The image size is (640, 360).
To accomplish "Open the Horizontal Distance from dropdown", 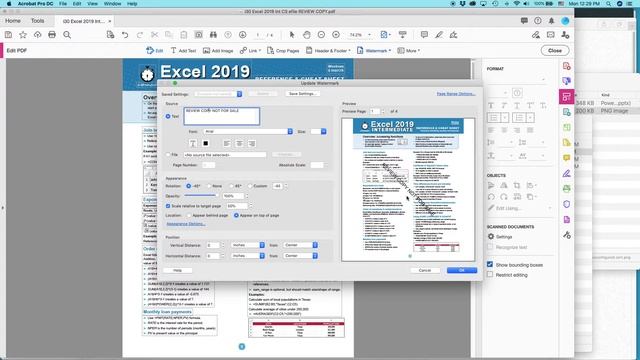I will click(300, 256).
